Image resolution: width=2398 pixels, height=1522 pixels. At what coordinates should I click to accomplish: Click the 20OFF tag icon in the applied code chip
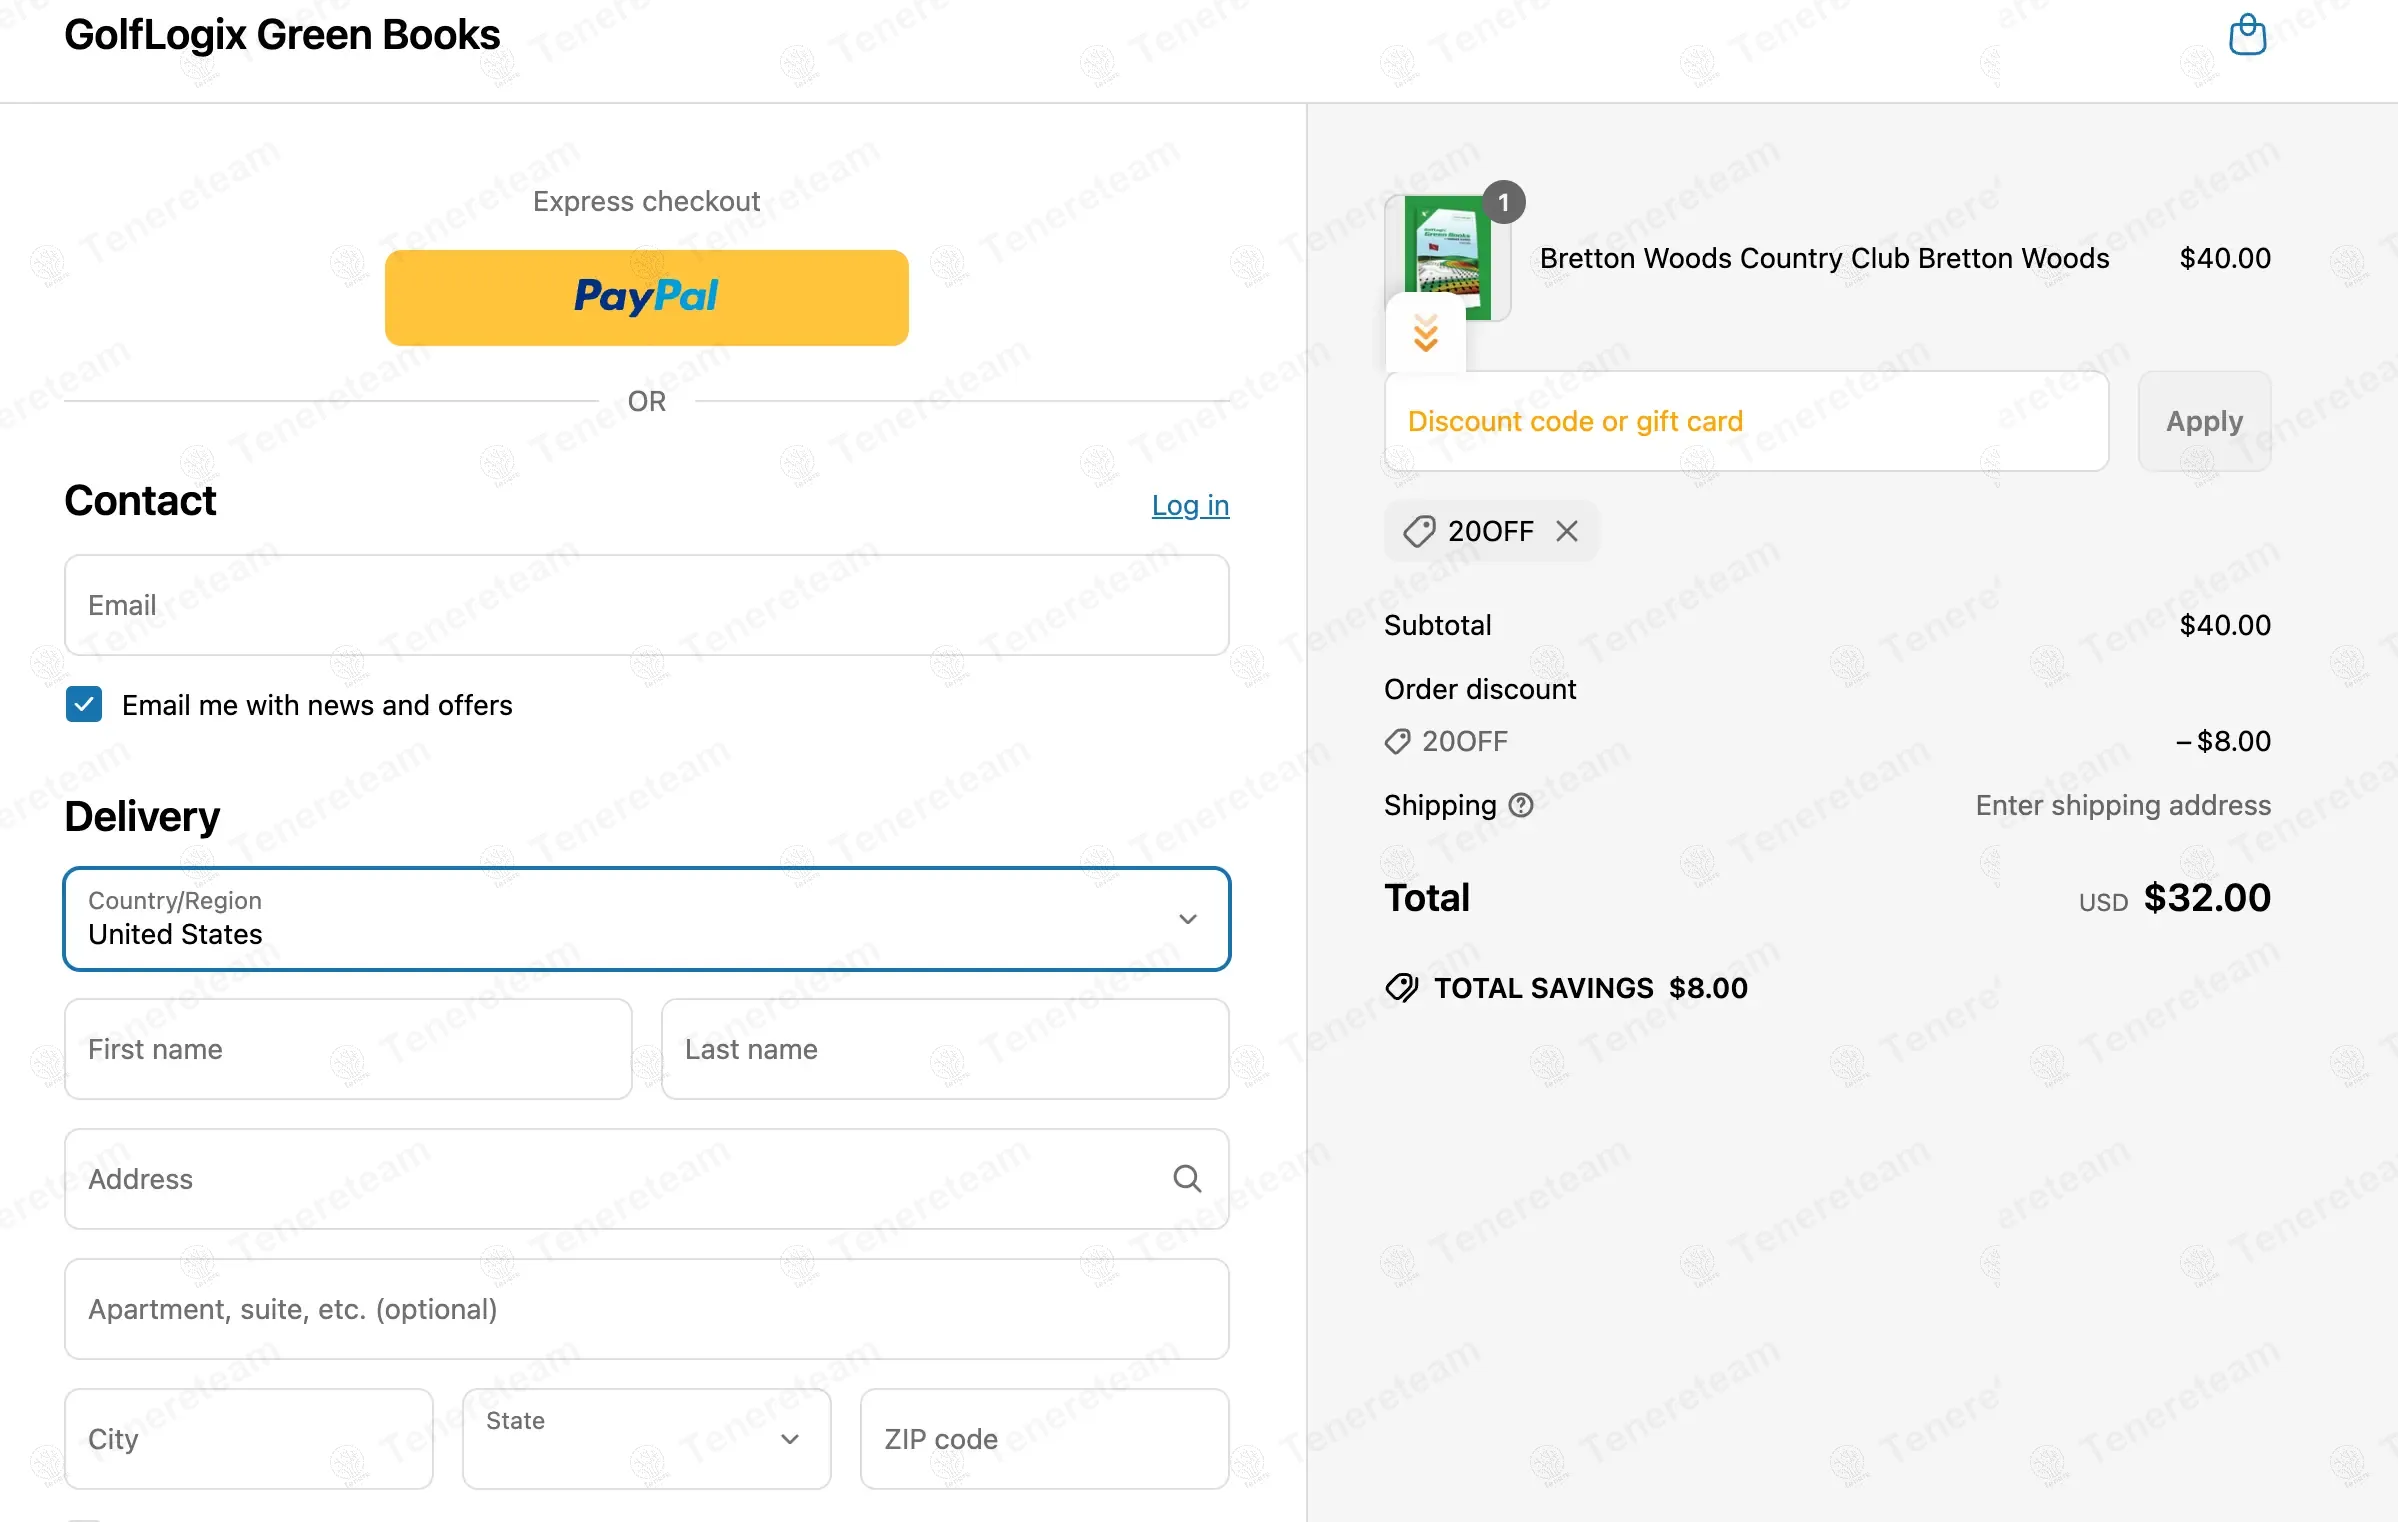[1419, 531]
